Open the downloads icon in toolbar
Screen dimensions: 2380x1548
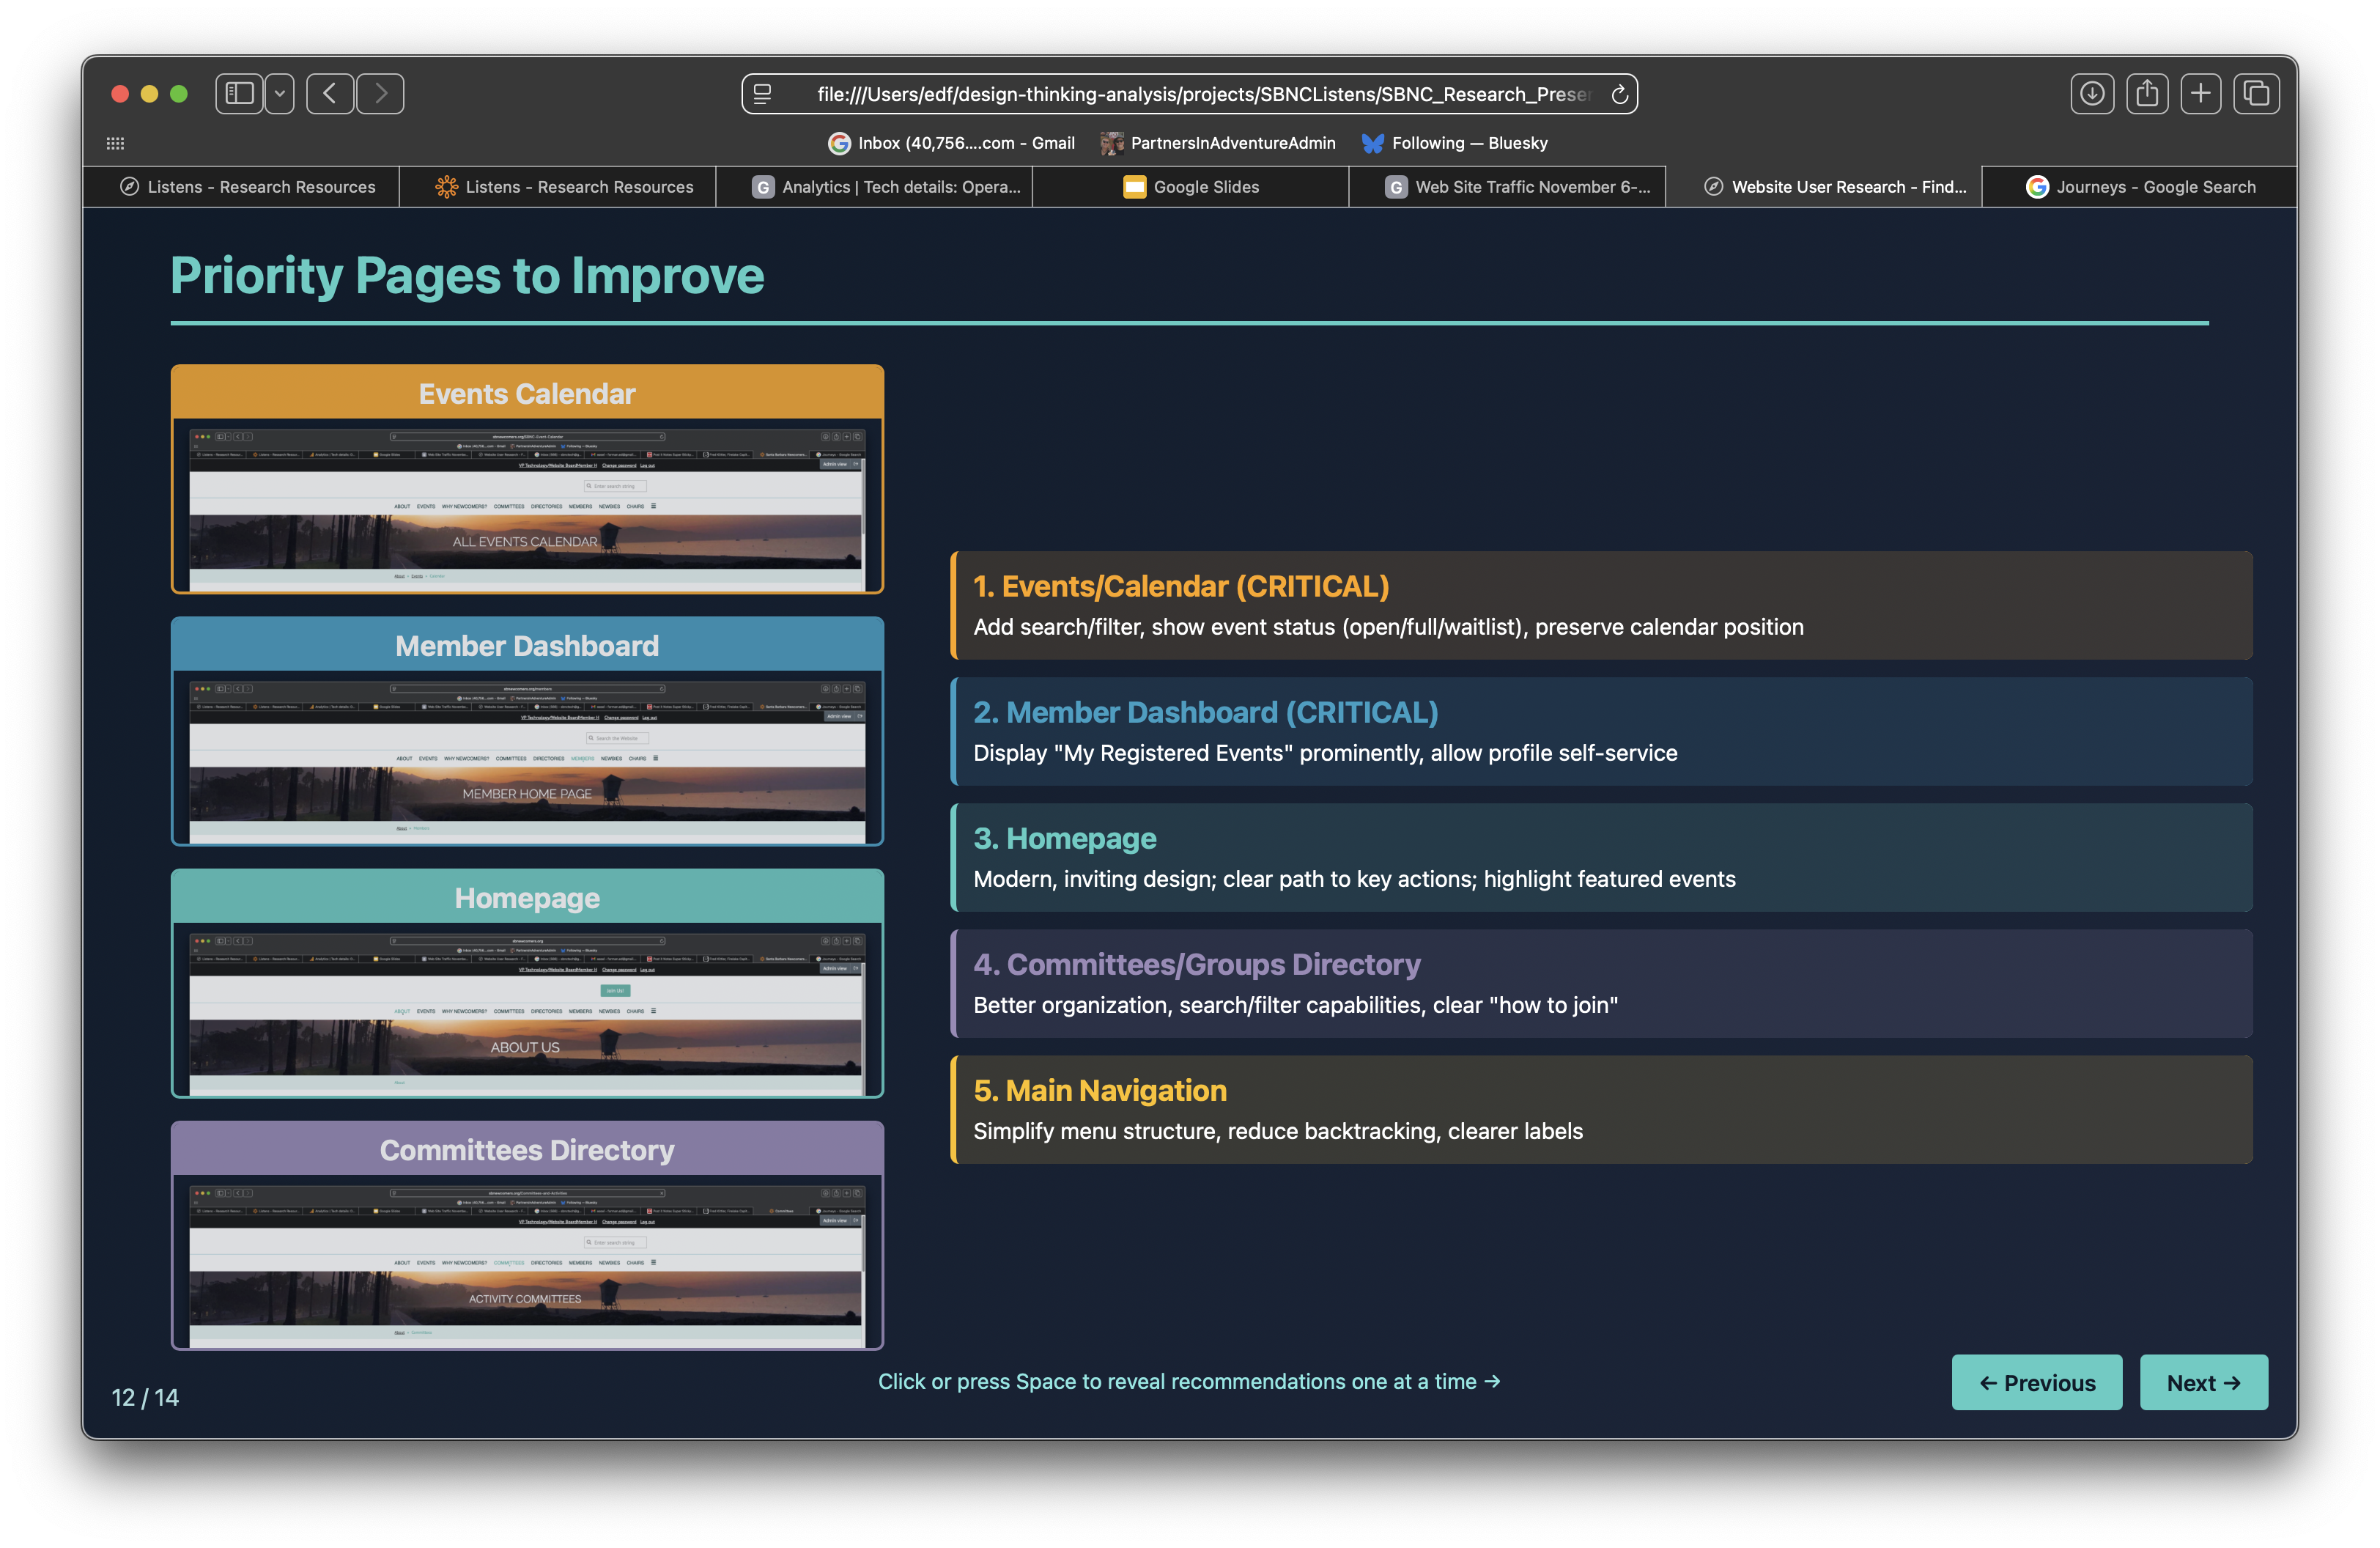click(2091, 94)
